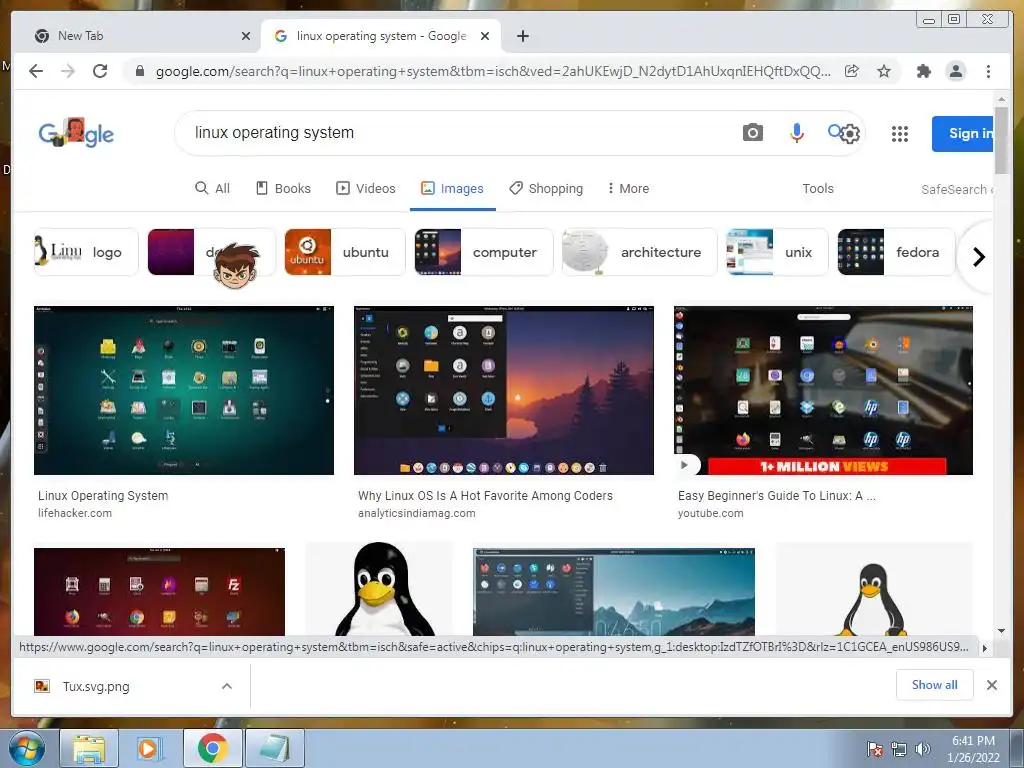Open lifehacker Linux Operating System image
1024x768 pixels.
184,390
